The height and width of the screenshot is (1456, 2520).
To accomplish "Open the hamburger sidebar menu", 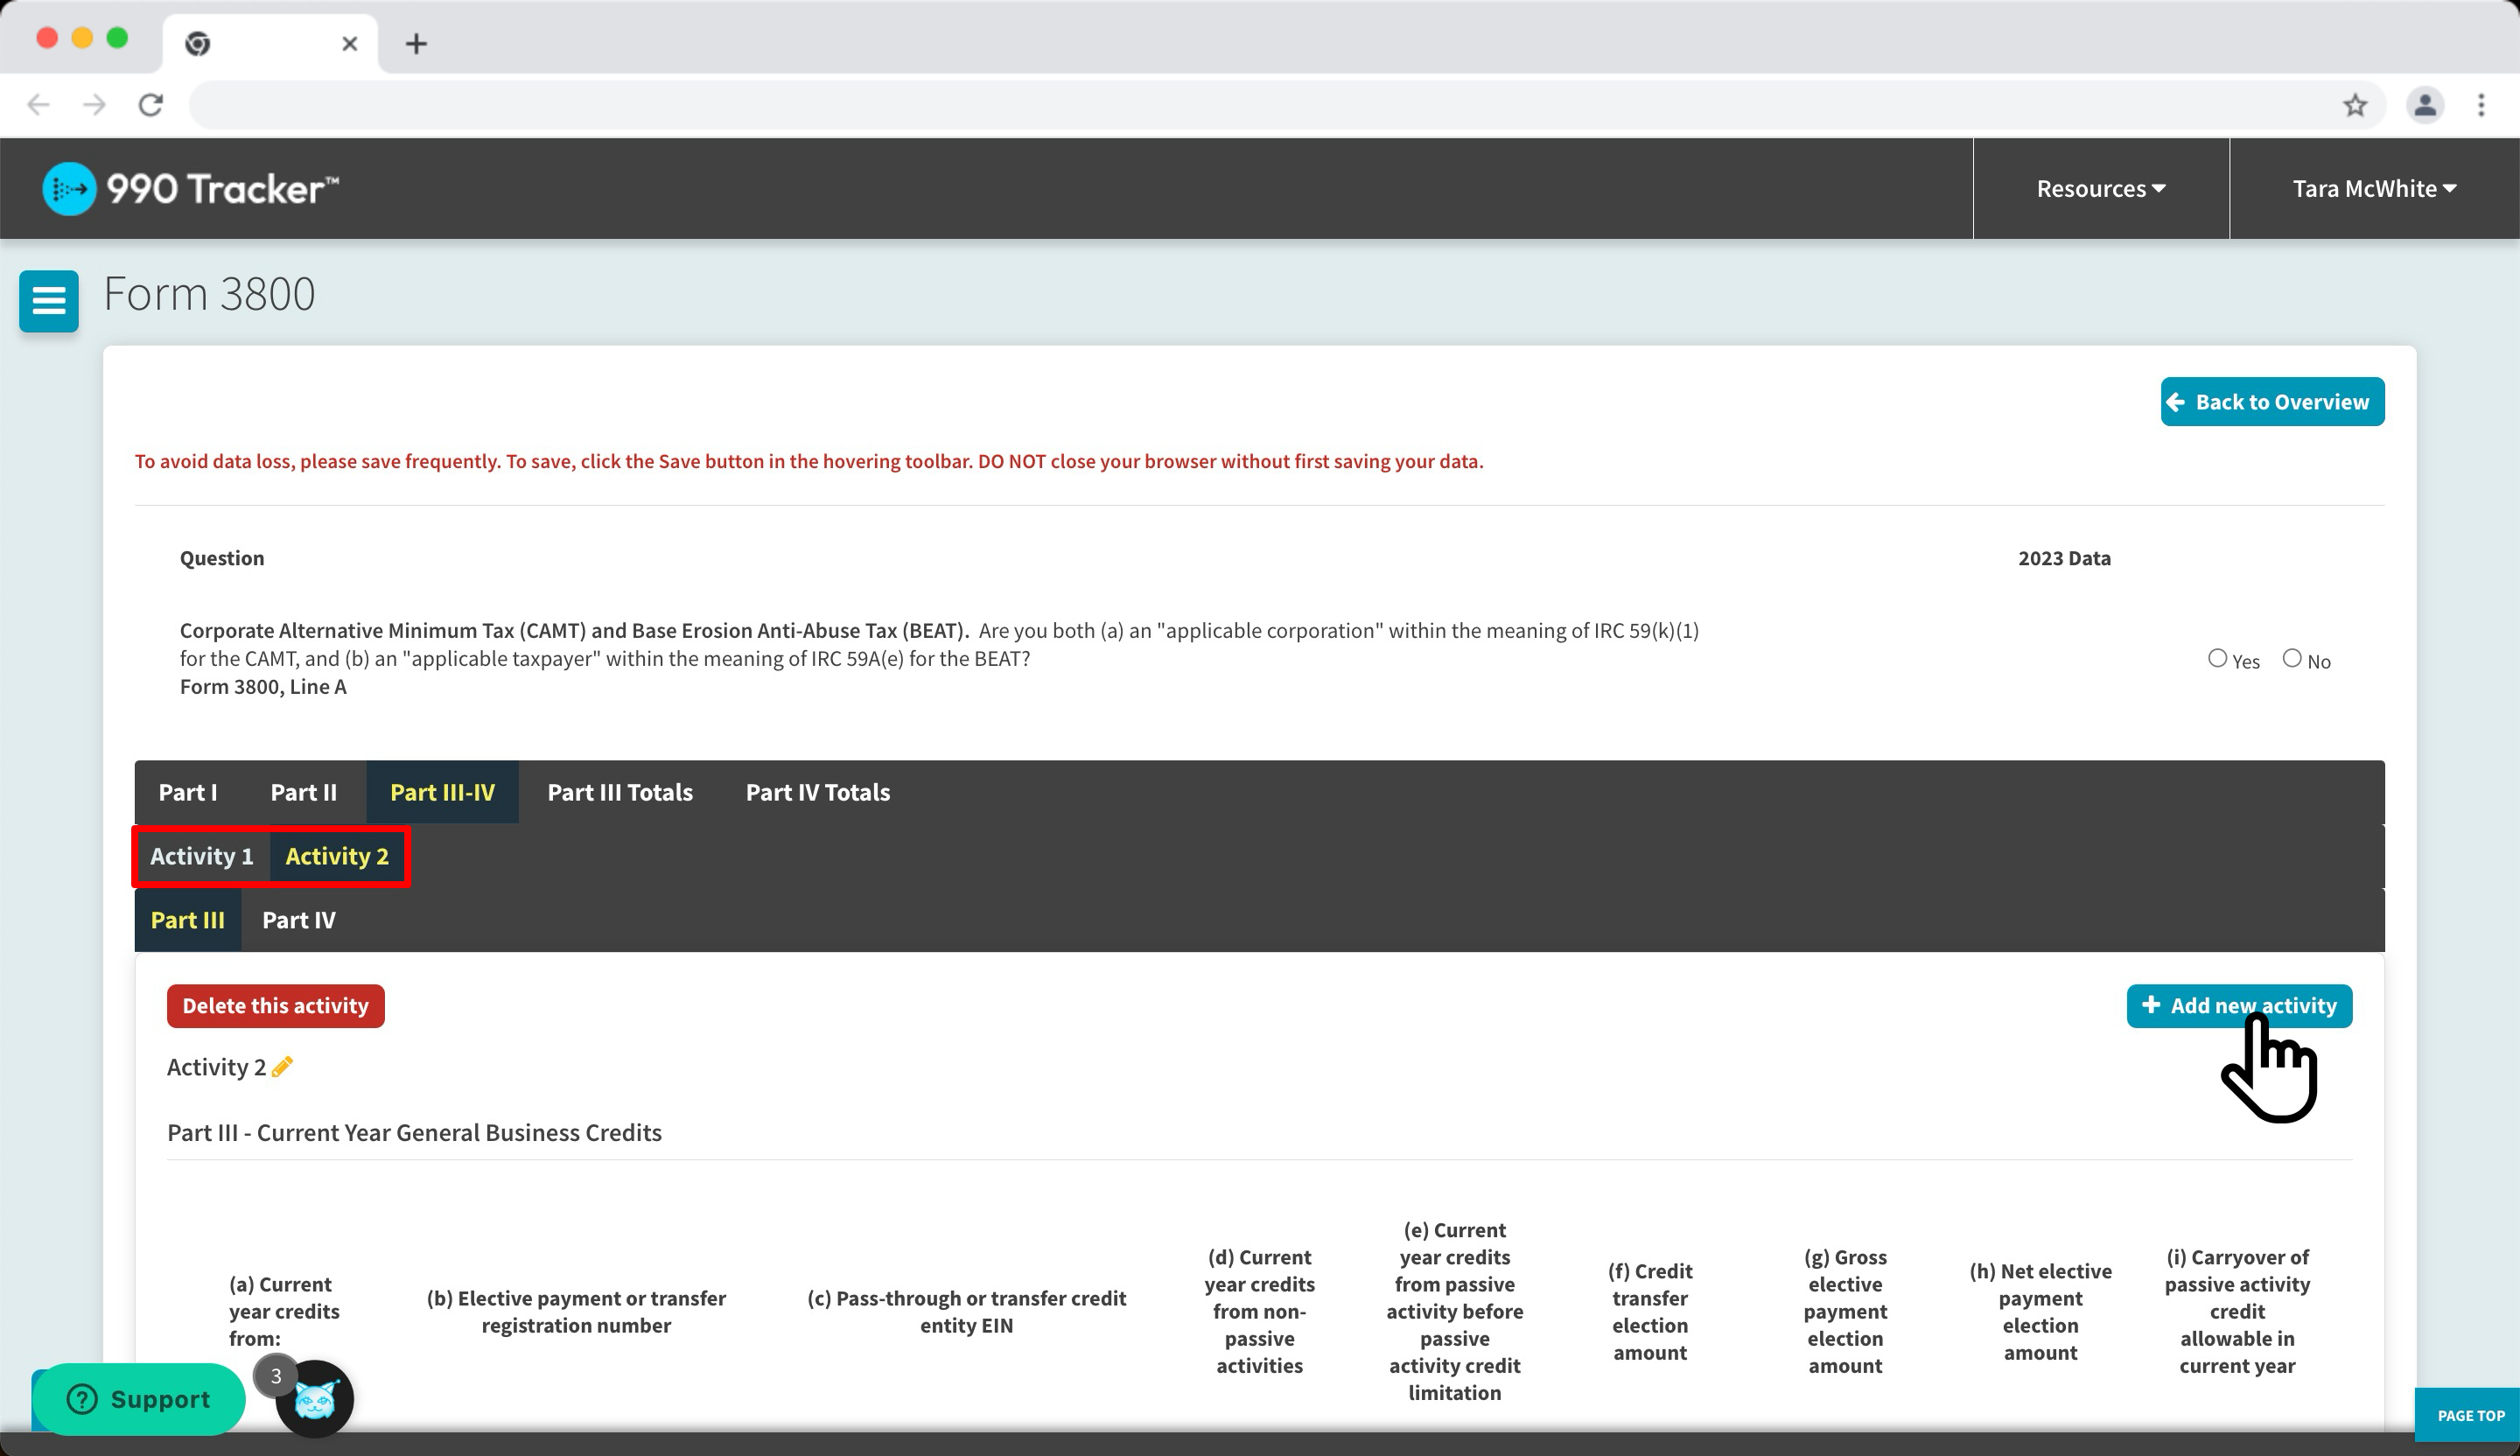I will [48, 300].
